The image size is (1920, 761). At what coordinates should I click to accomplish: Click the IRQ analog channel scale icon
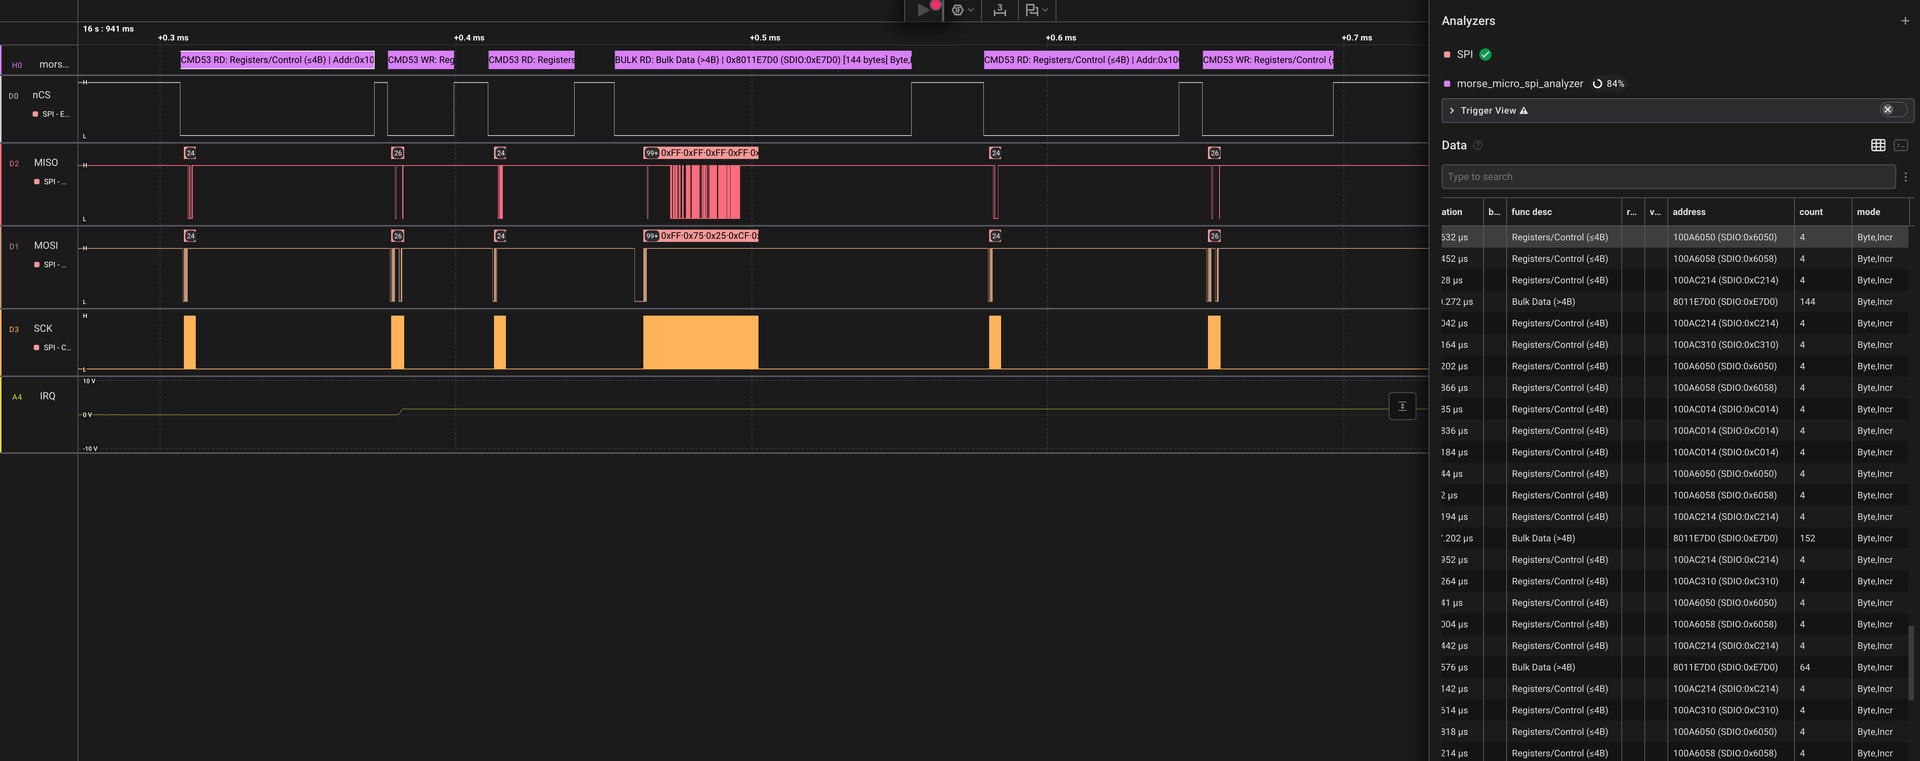pyautogui.click(x=1402, y=406)
